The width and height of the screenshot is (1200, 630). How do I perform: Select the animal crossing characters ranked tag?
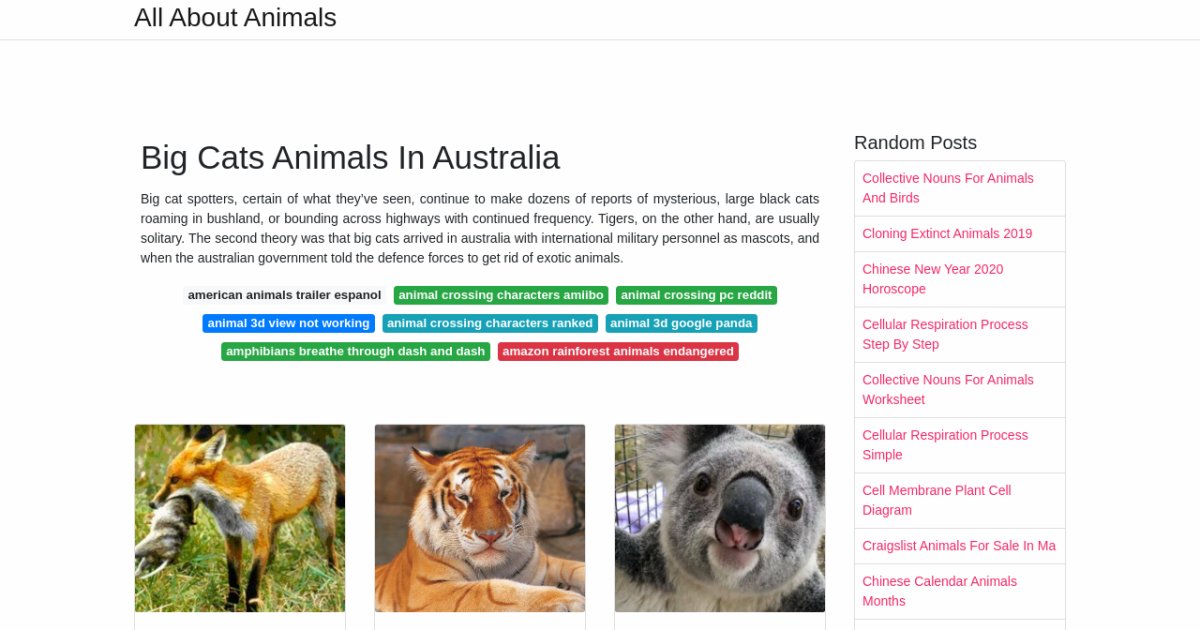point(490,323)
